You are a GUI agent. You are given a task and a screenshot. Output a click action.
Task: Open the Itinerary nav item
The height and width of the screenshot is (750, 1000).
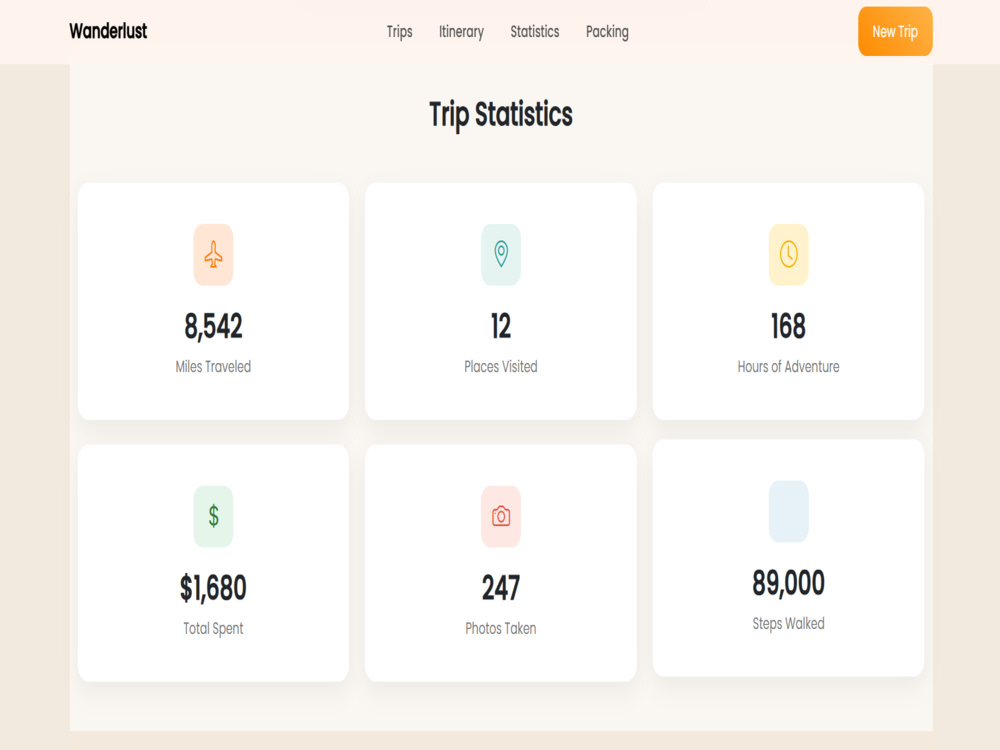coord(461,32)
